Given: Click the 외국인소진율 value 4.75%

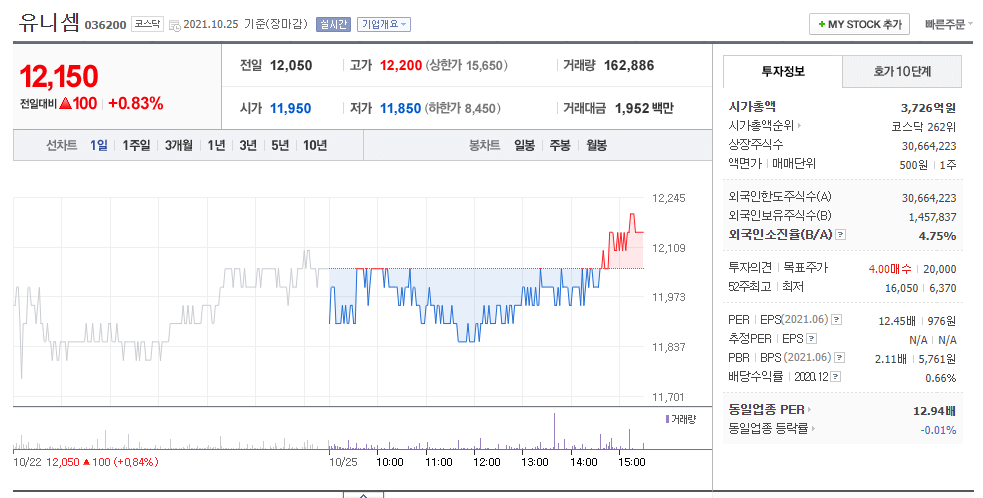Looking at the screenshot, I should [937, 236].
